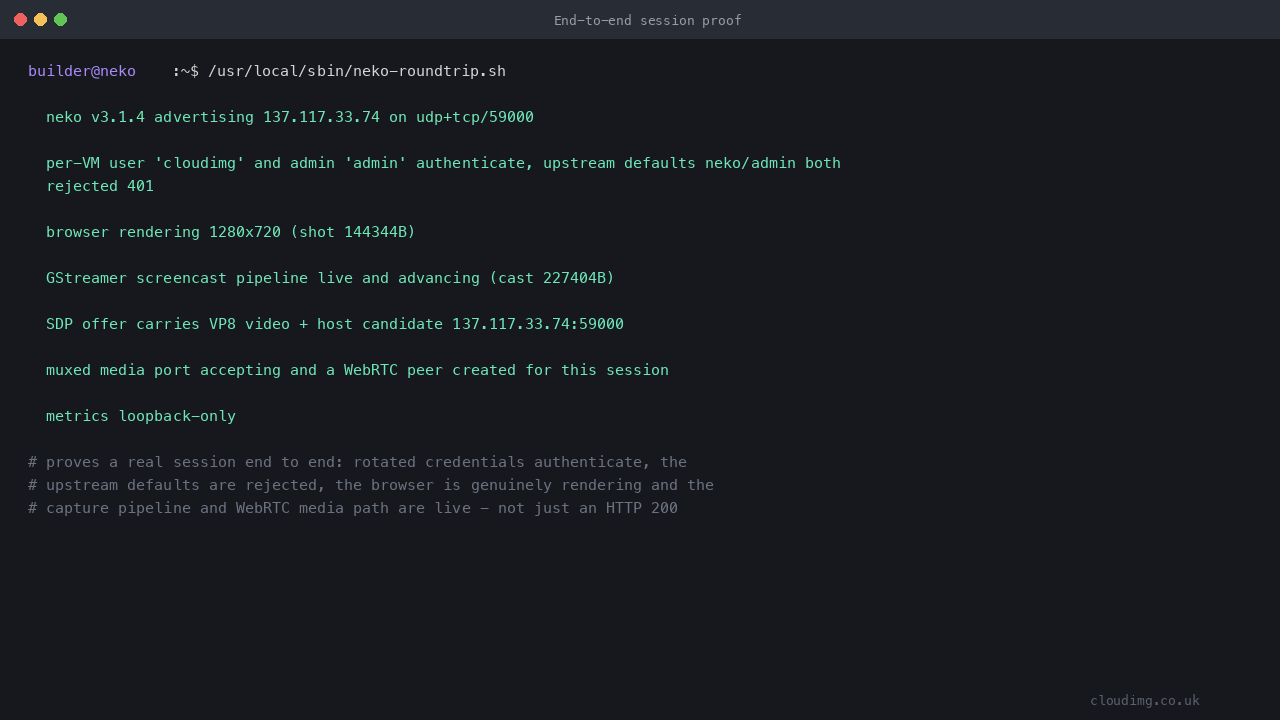Click the browser rendering 1280x720 line

pos(231,232)
